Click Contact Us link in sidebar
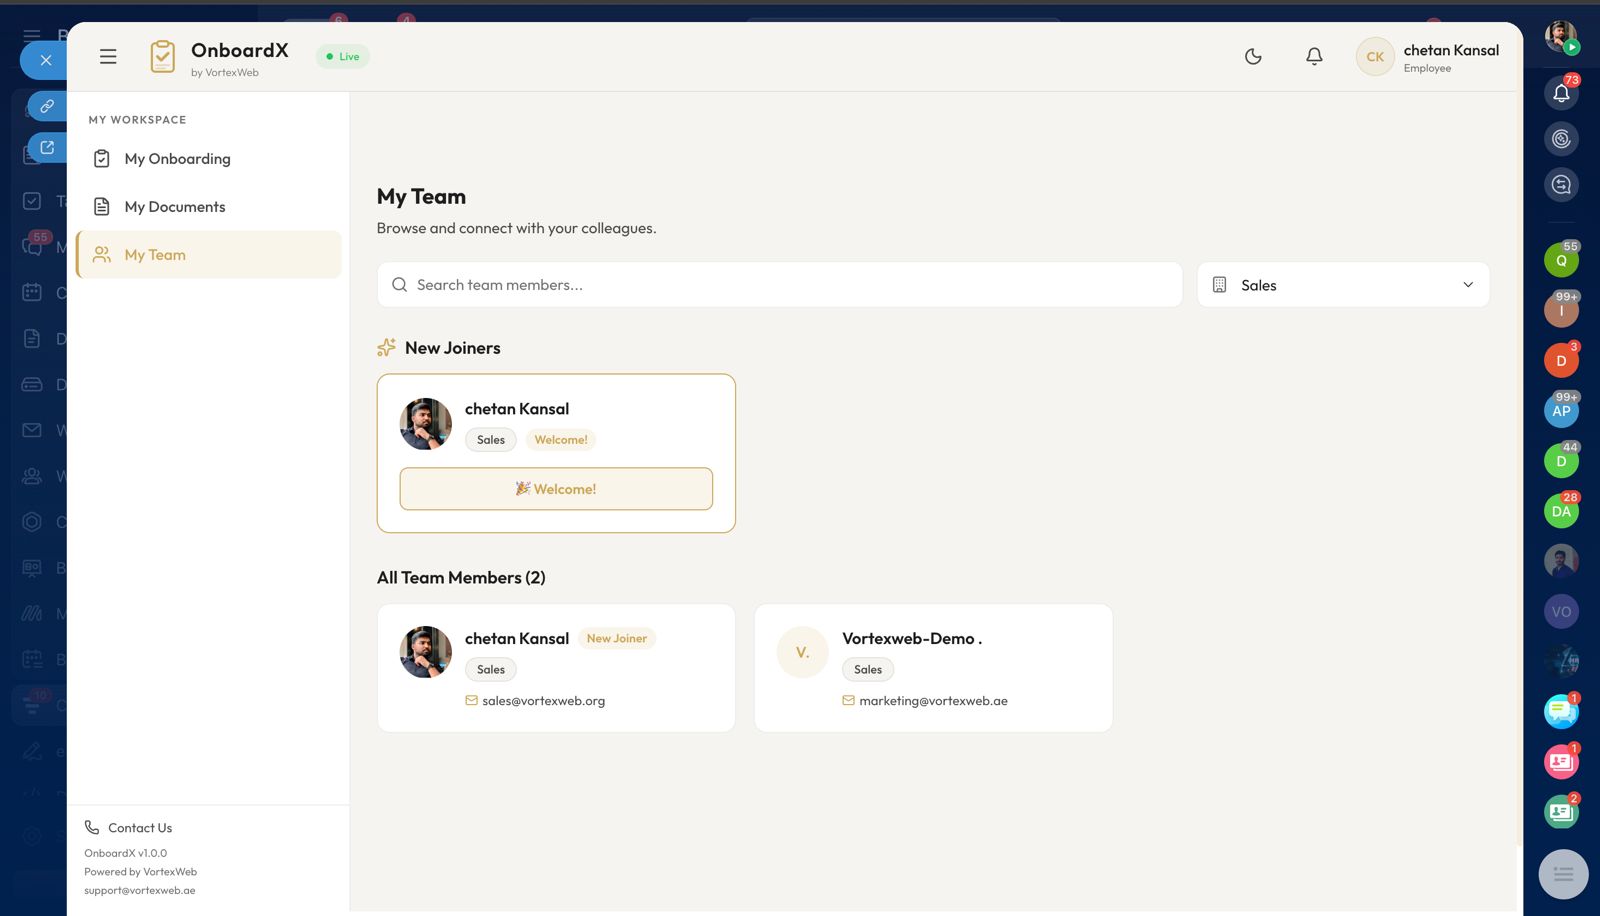 click(139, 828)
